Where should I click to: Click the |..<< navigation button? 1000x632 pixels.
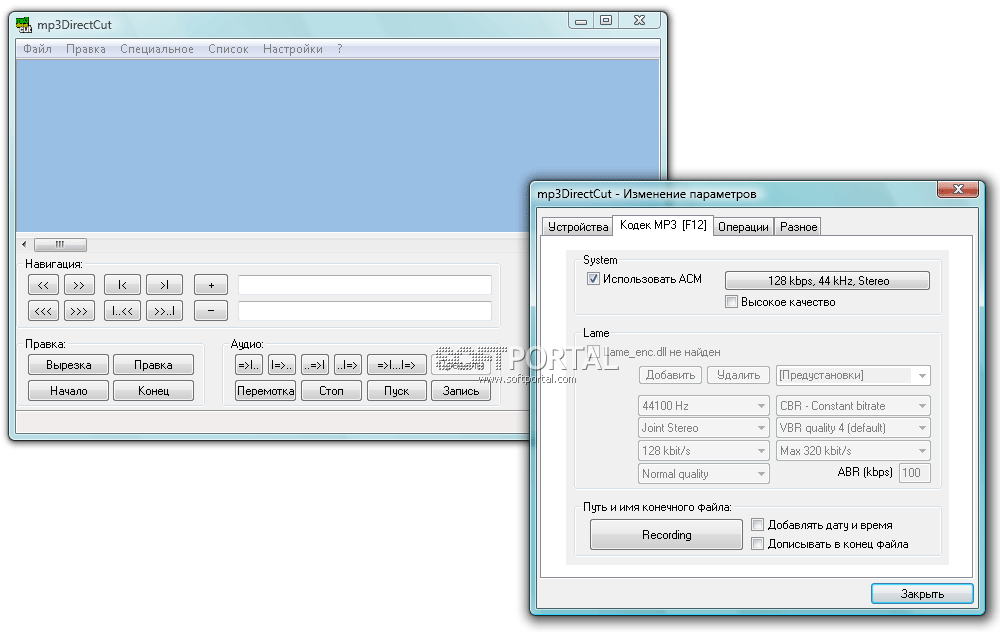coord(122,311)
